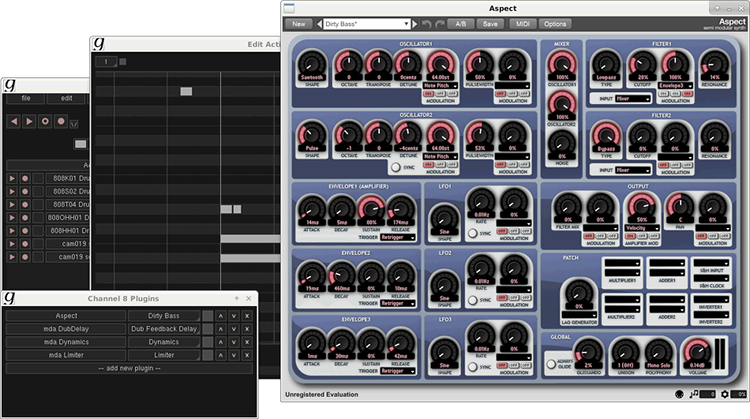
Task: Open the Options menu in Aspect
Action: tap(555, 24)
